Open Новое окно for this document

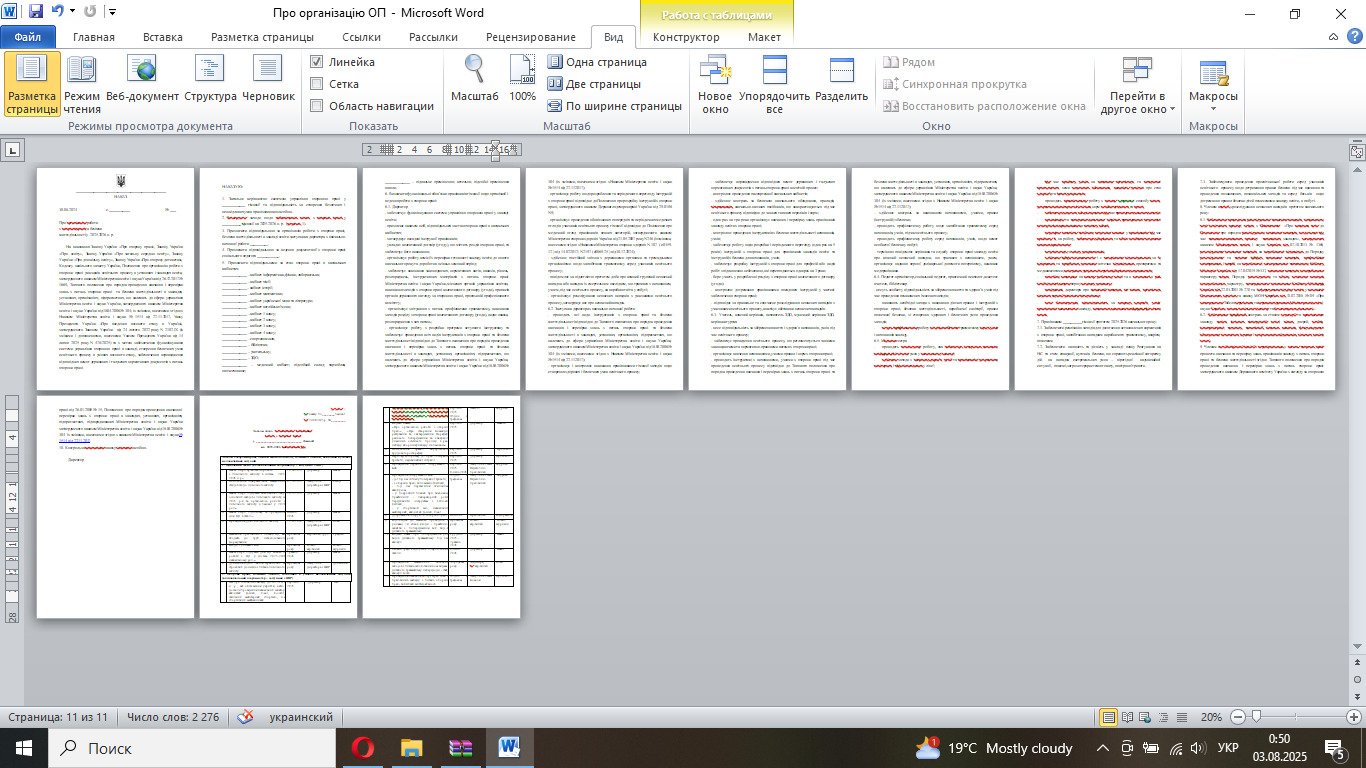coord(715,84)
